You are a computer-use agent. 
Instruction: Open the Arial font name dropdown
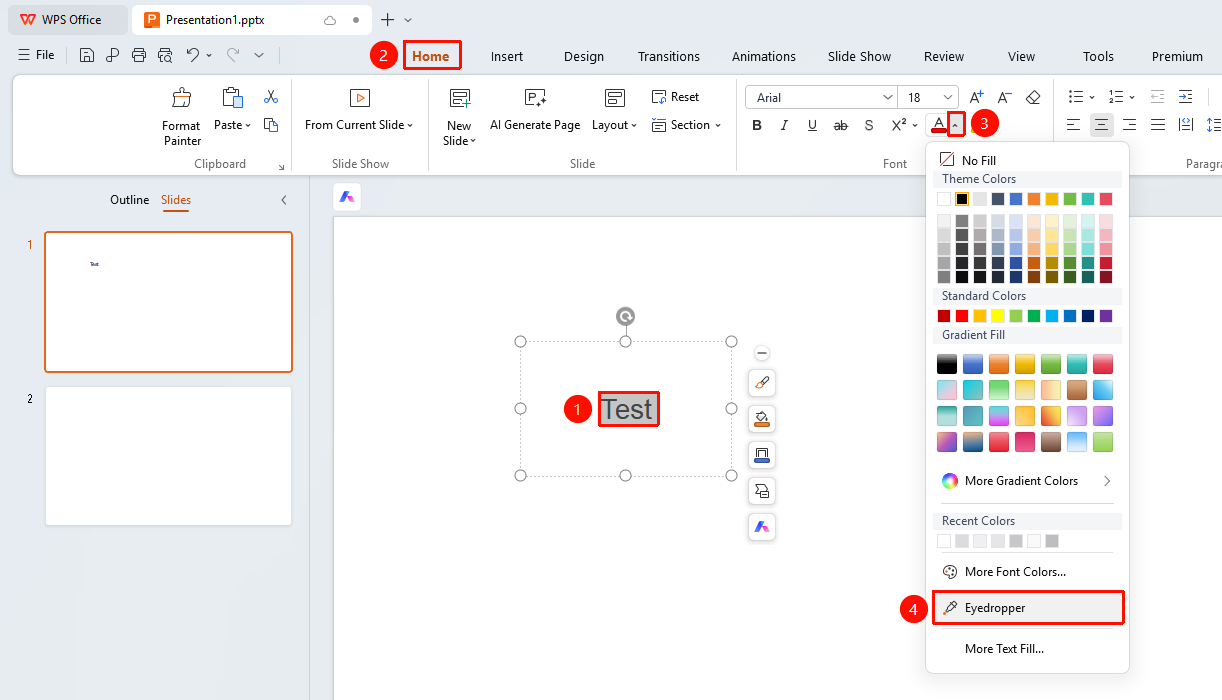pos(888,97)
